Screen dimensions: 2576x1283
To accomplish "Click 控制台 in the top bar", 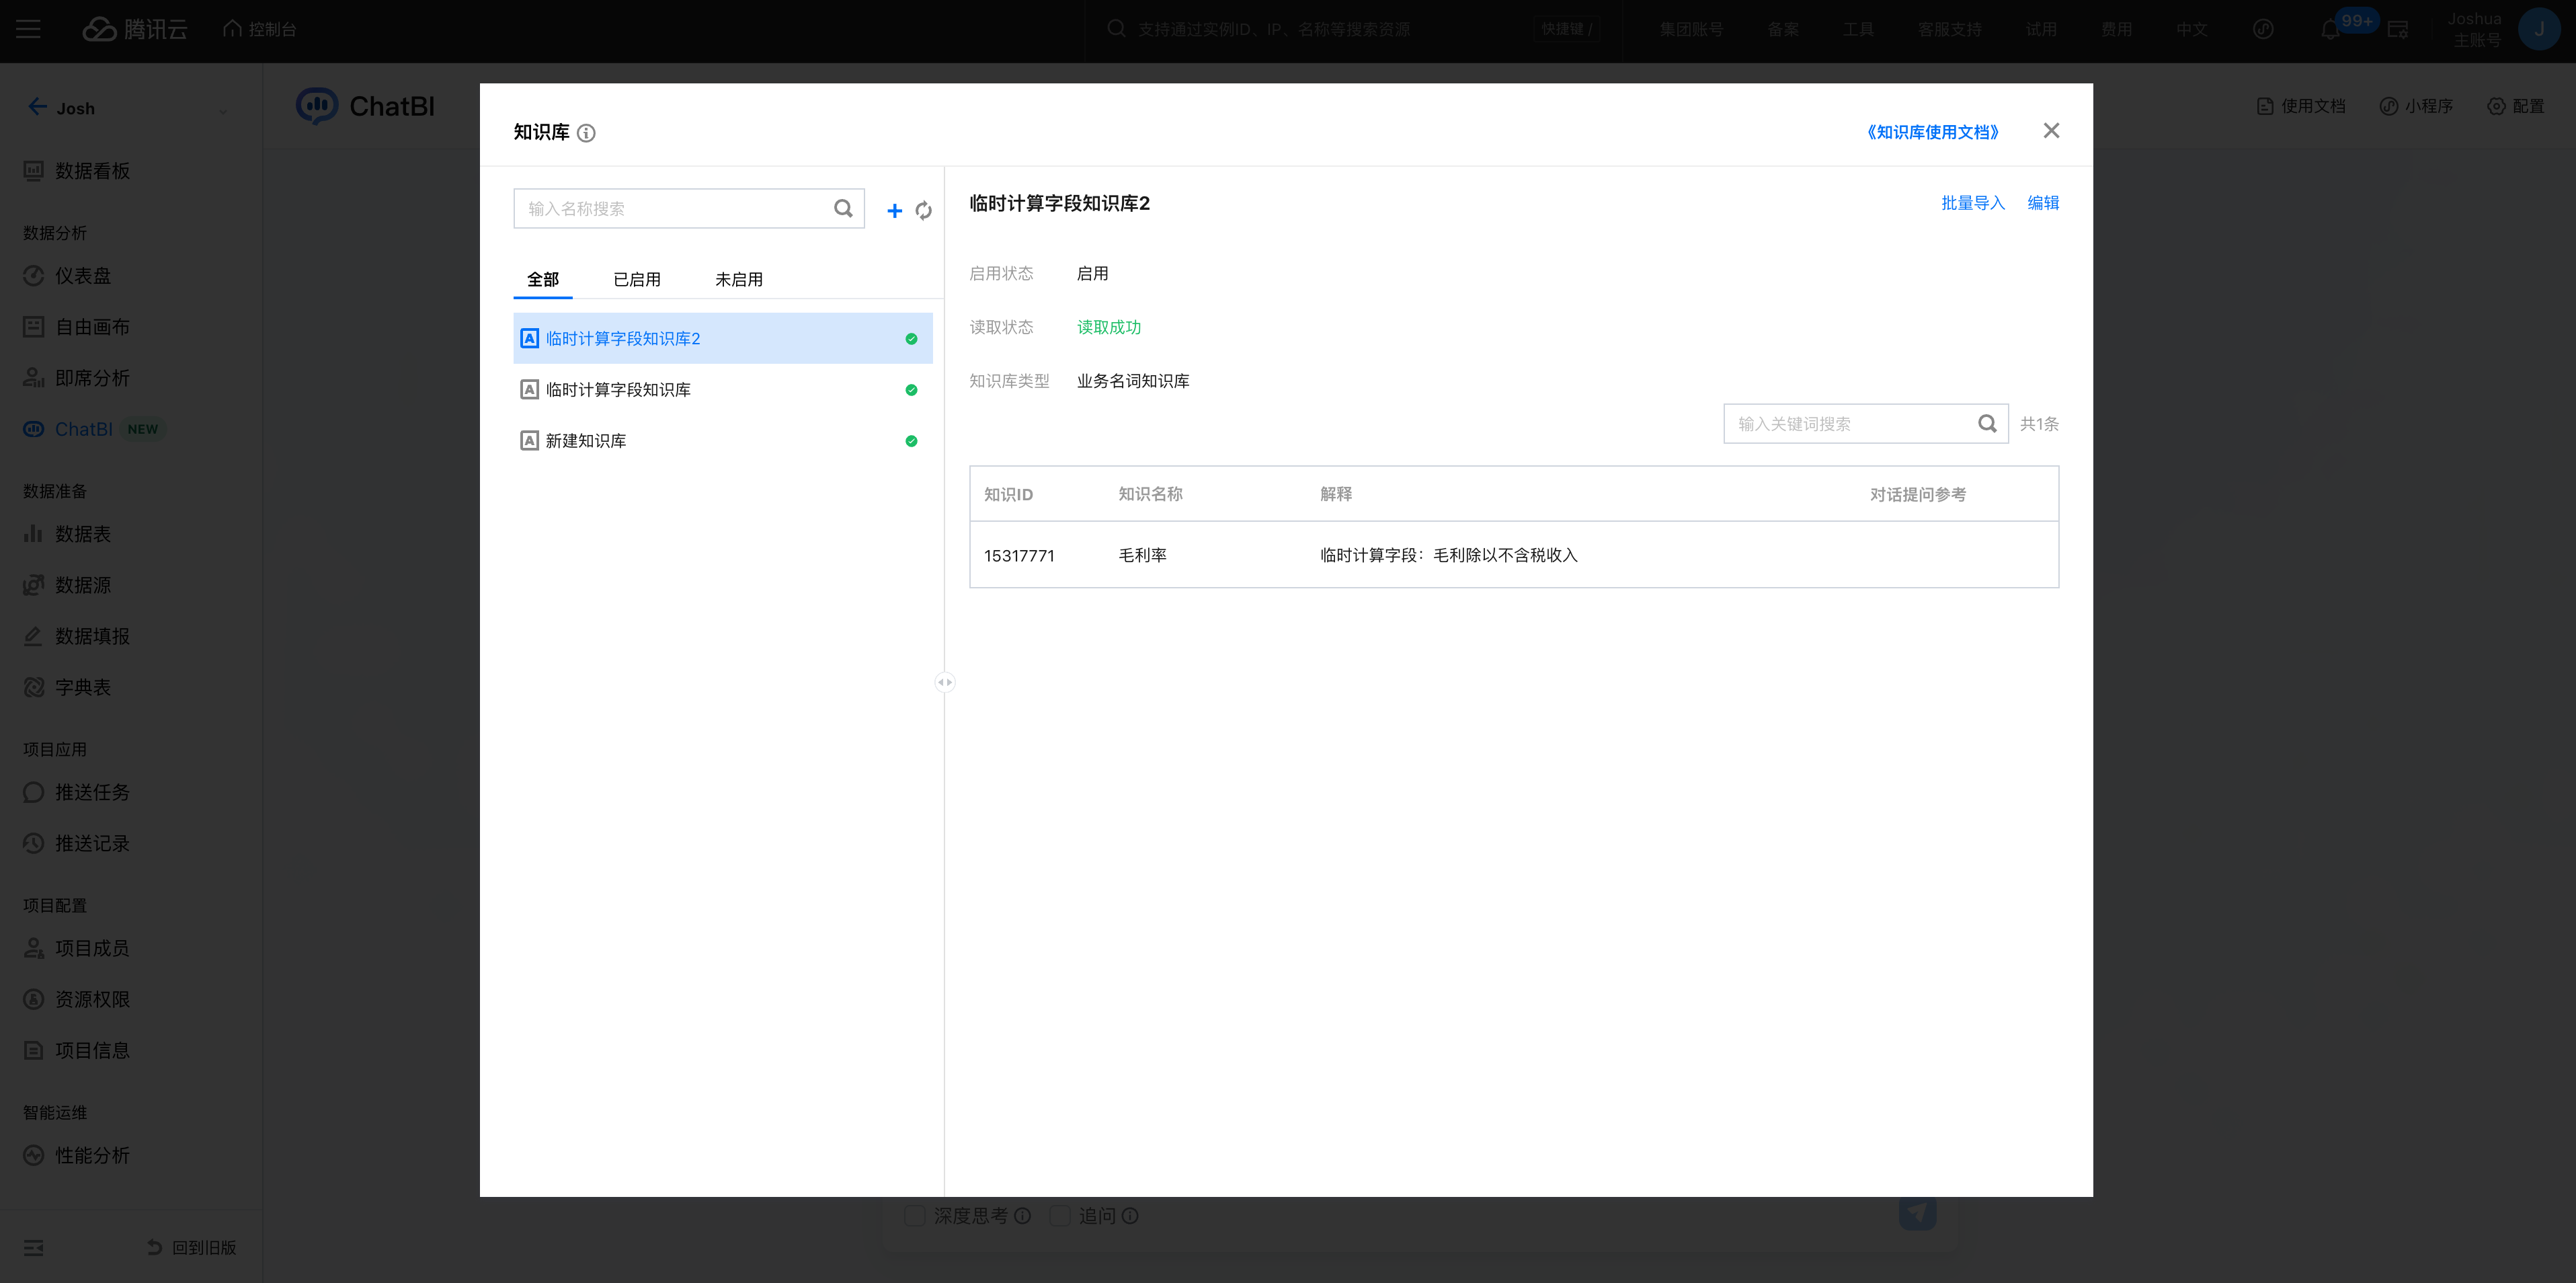I will click(x=260, y=30).
